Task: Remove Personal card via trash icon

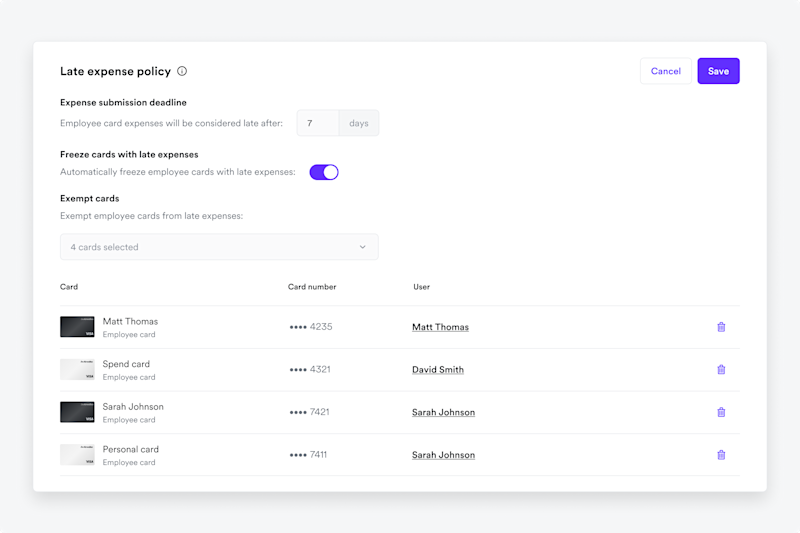Action: point(721,455)
